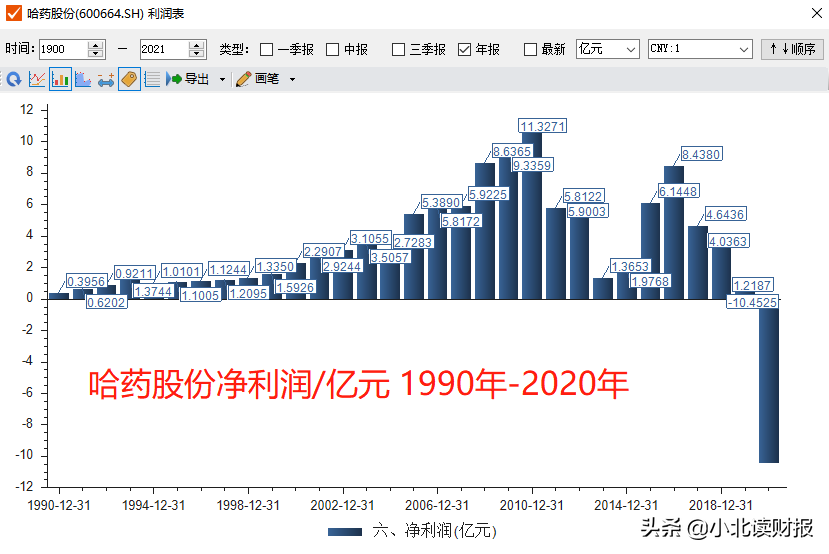Check the 一季报 checkbox

click(266, 50)
